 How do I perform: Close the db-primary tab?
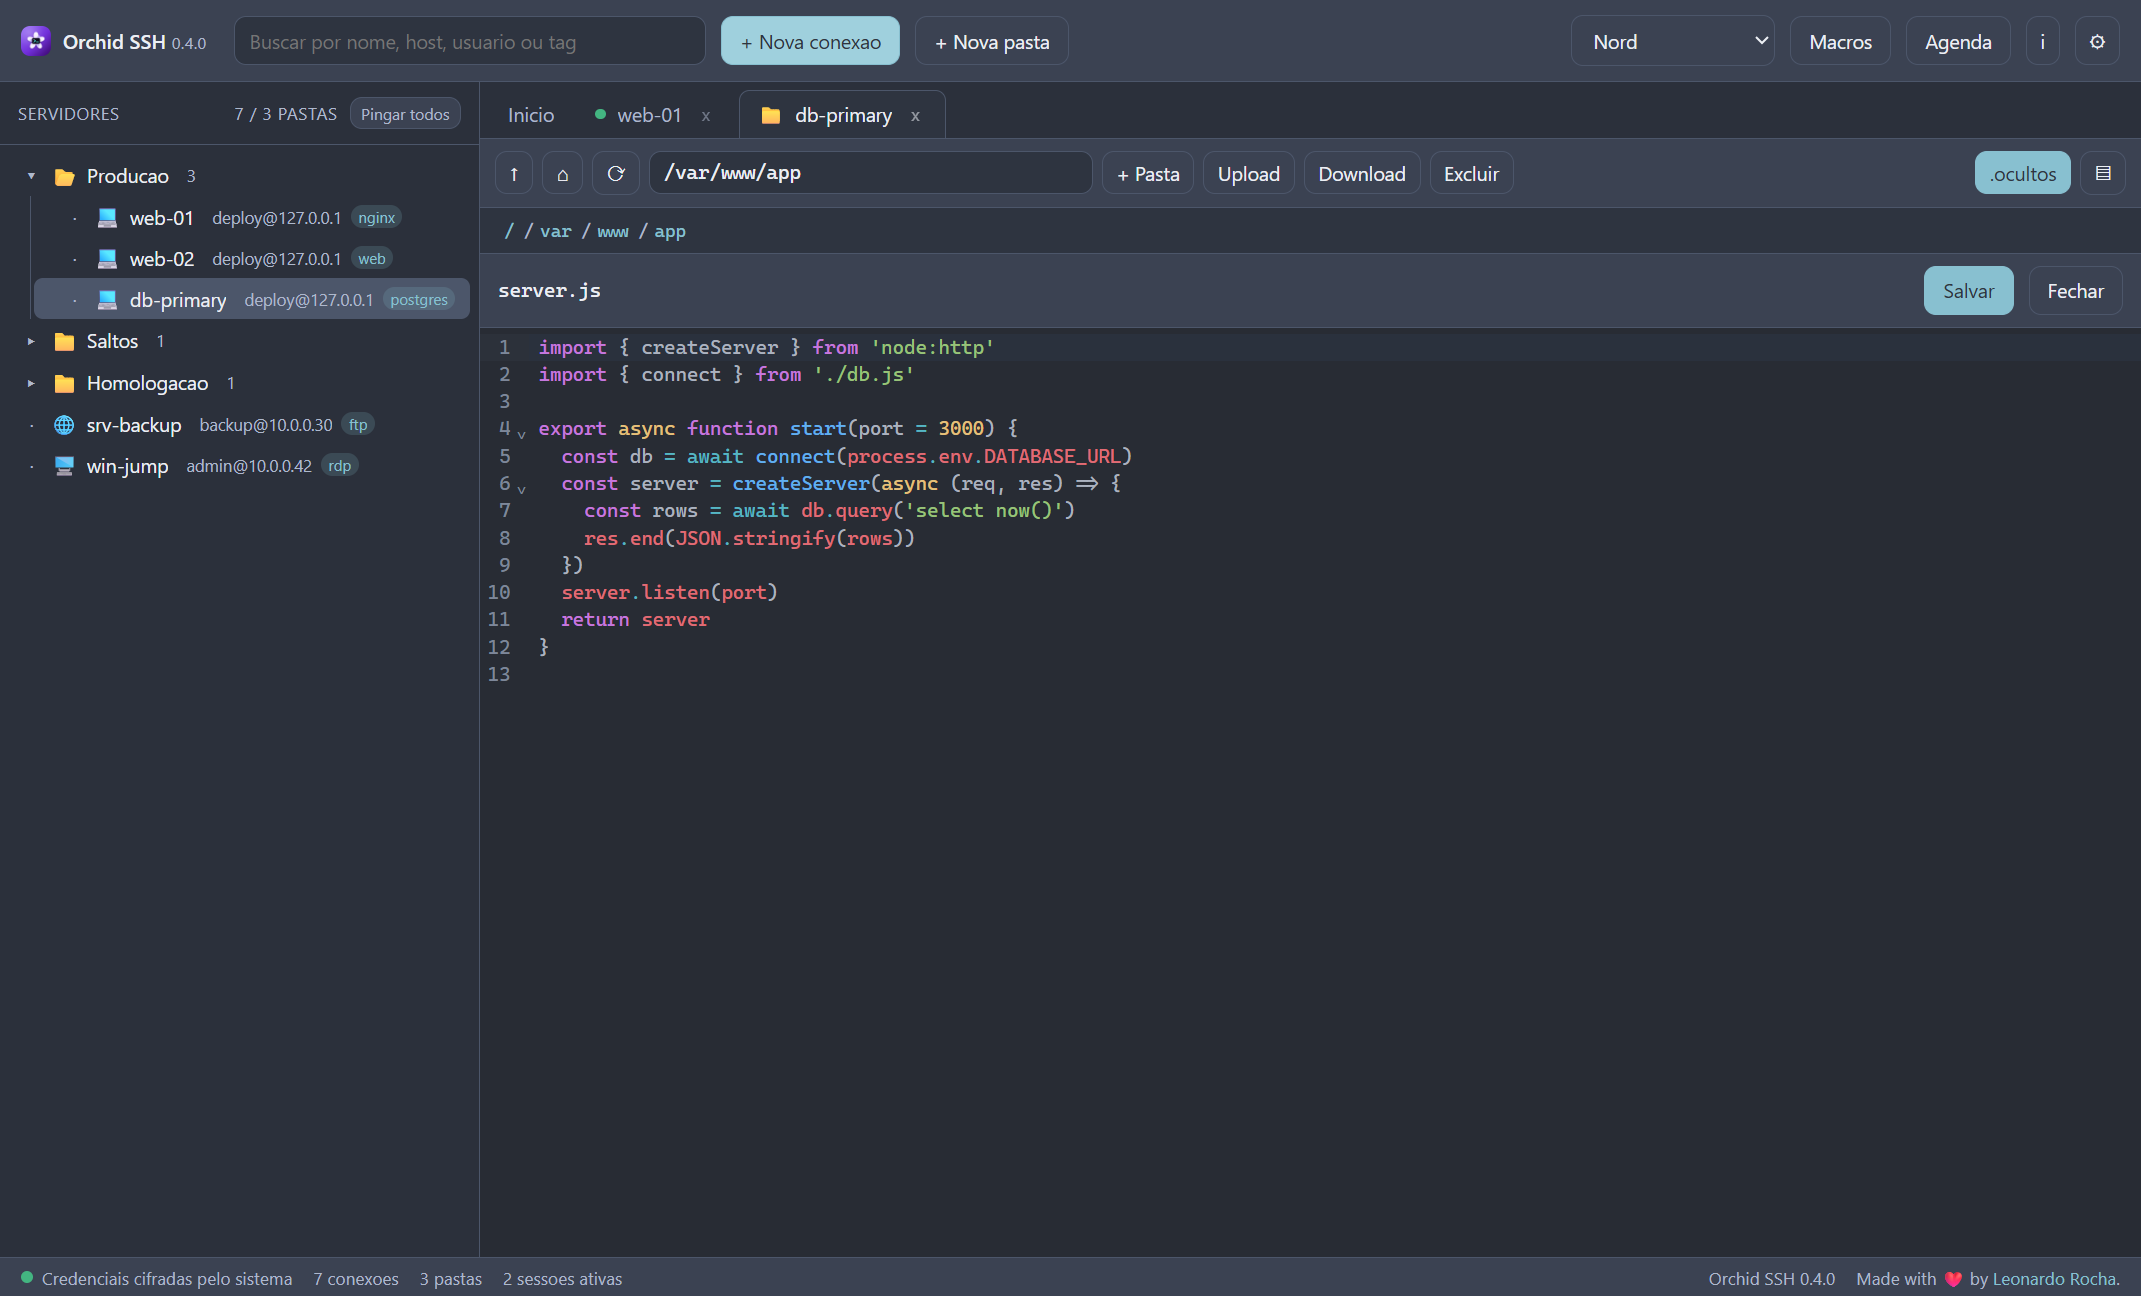915,116
